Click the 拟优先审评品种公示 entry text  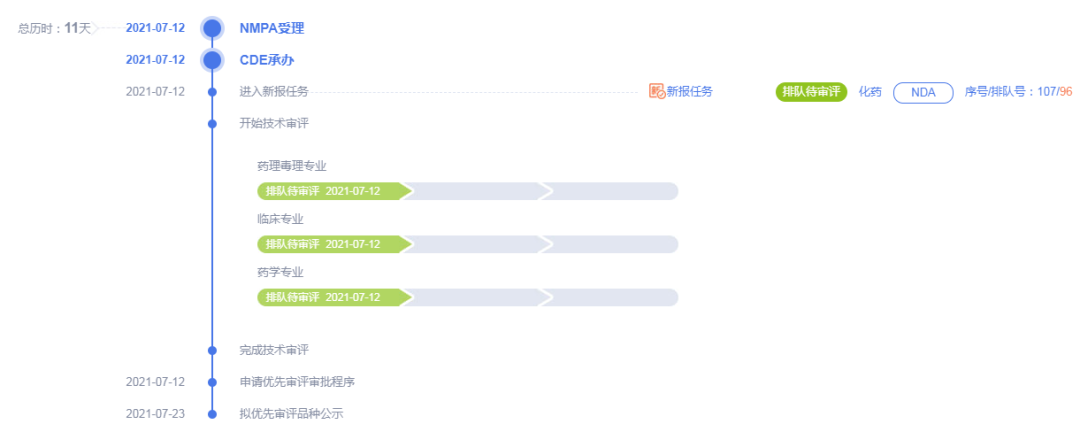[x=291, y=414]
